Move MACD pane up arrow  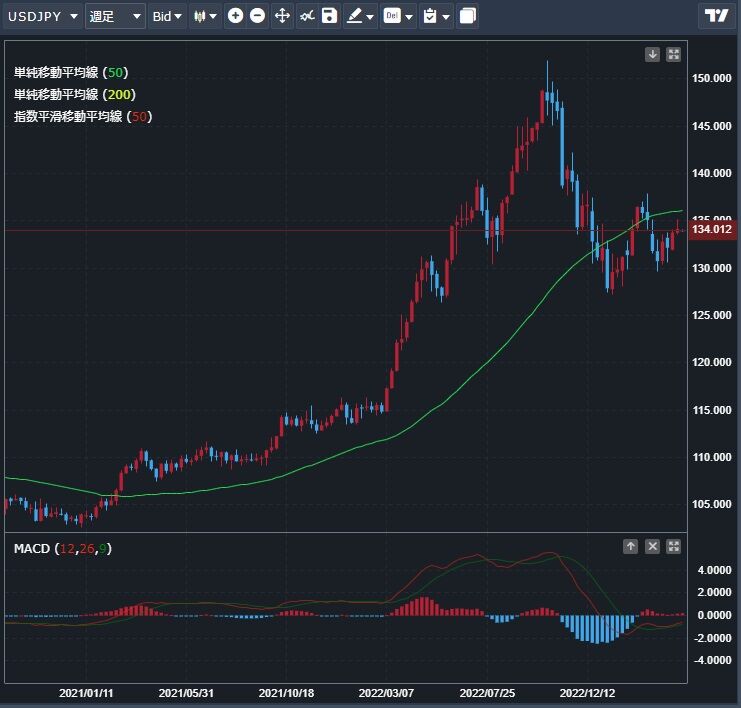tap(630, 546)
